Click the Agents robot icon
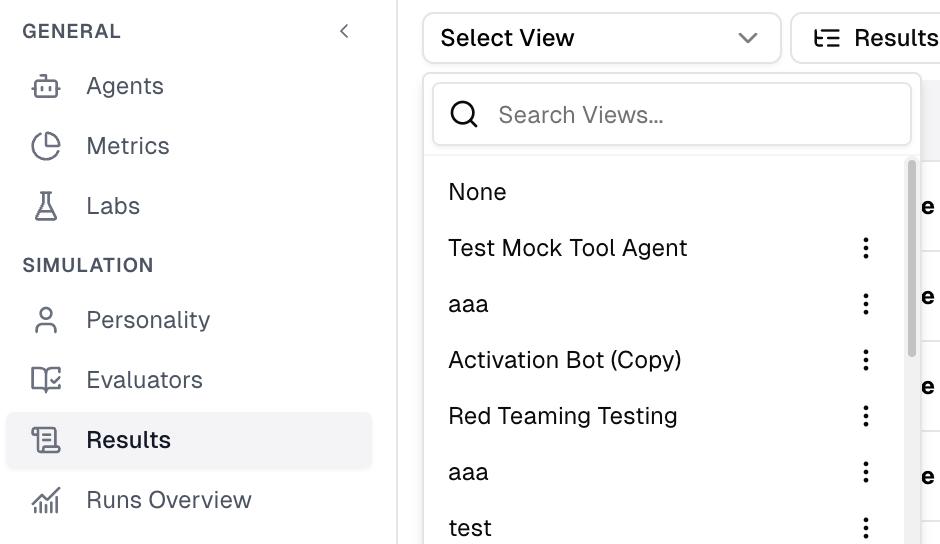Image resolution: width=940 pixels, height=544 pixels. tap(46, 87)
